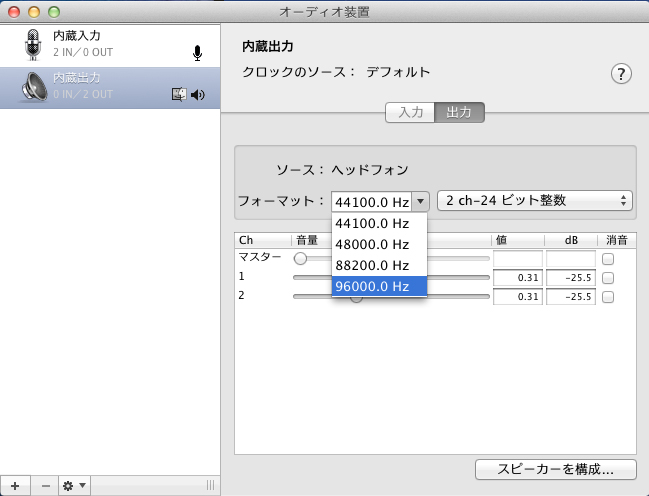Click the plus button to add device
The image size is (649, 496).
14,485
